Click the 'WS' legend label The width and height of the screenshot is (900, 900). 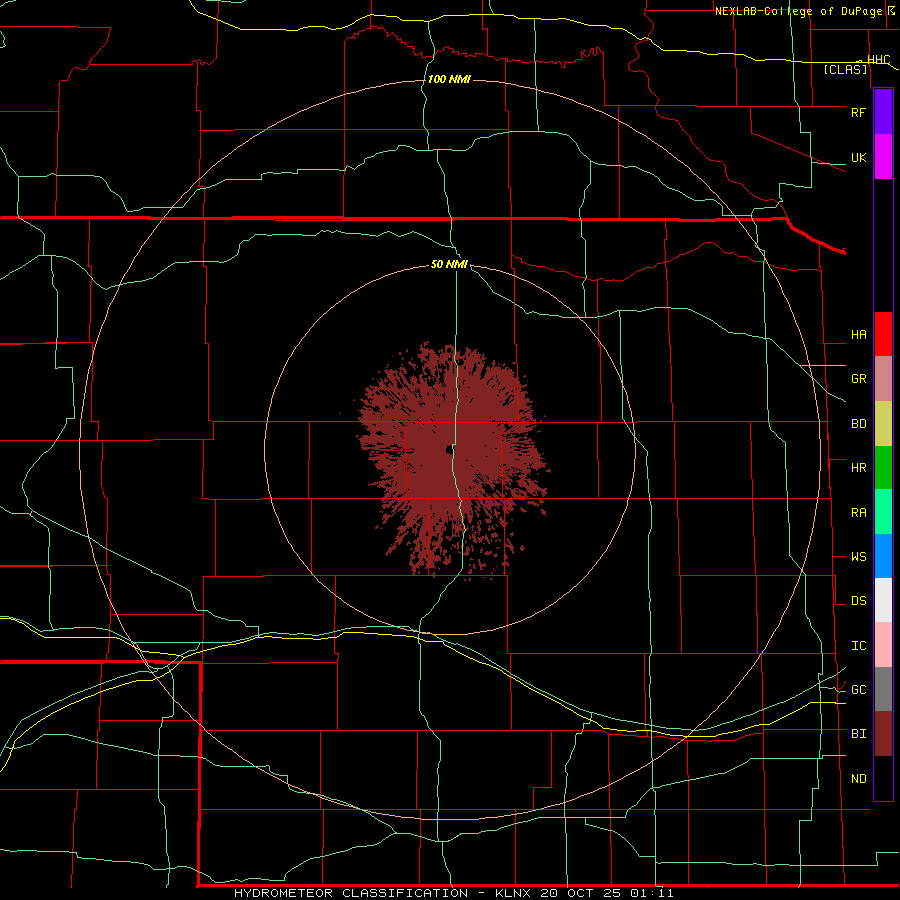point(858,557)
